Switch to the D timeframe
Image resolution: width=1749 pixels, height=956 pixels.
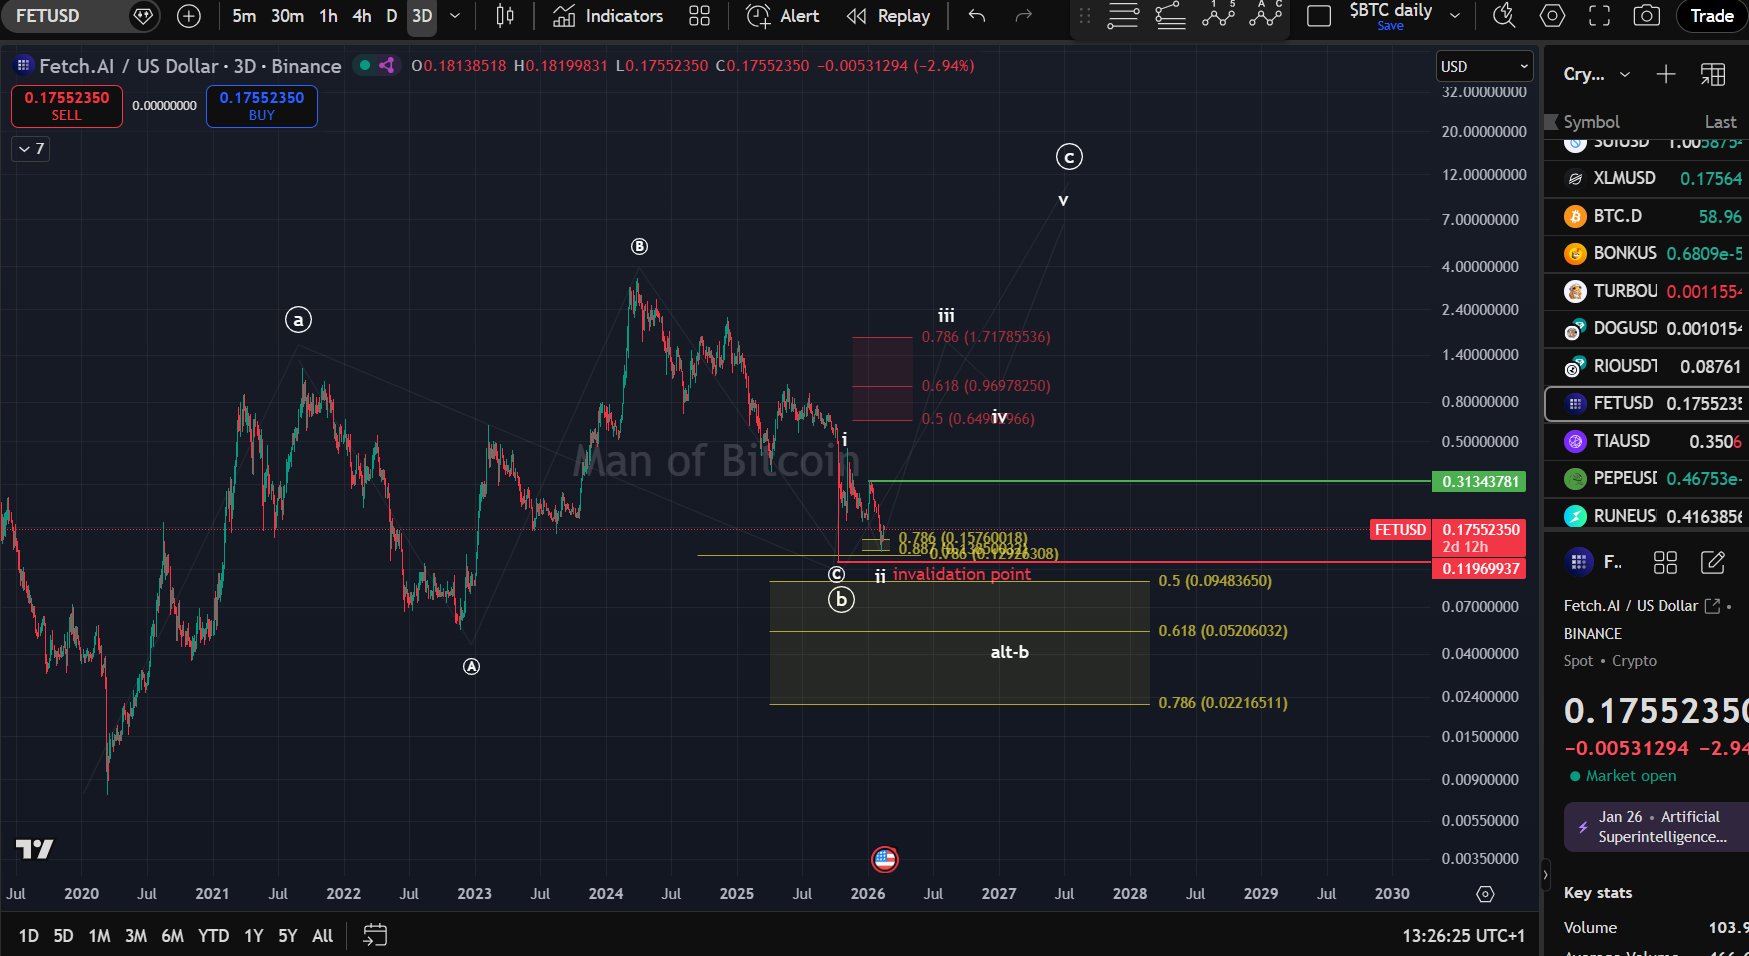pyautogui.click(x=391, y=16)
